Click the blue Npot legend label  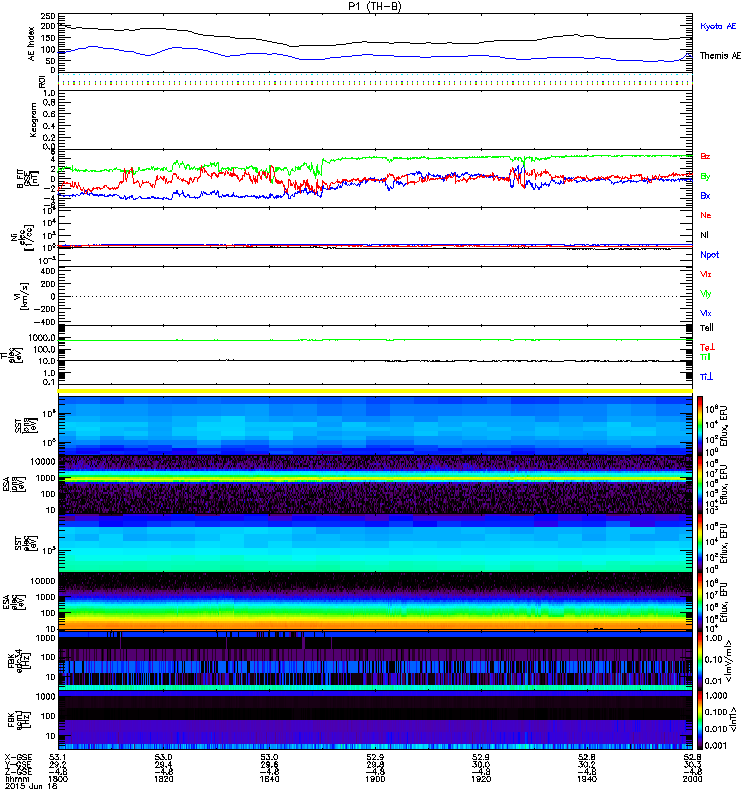[709, 254]
